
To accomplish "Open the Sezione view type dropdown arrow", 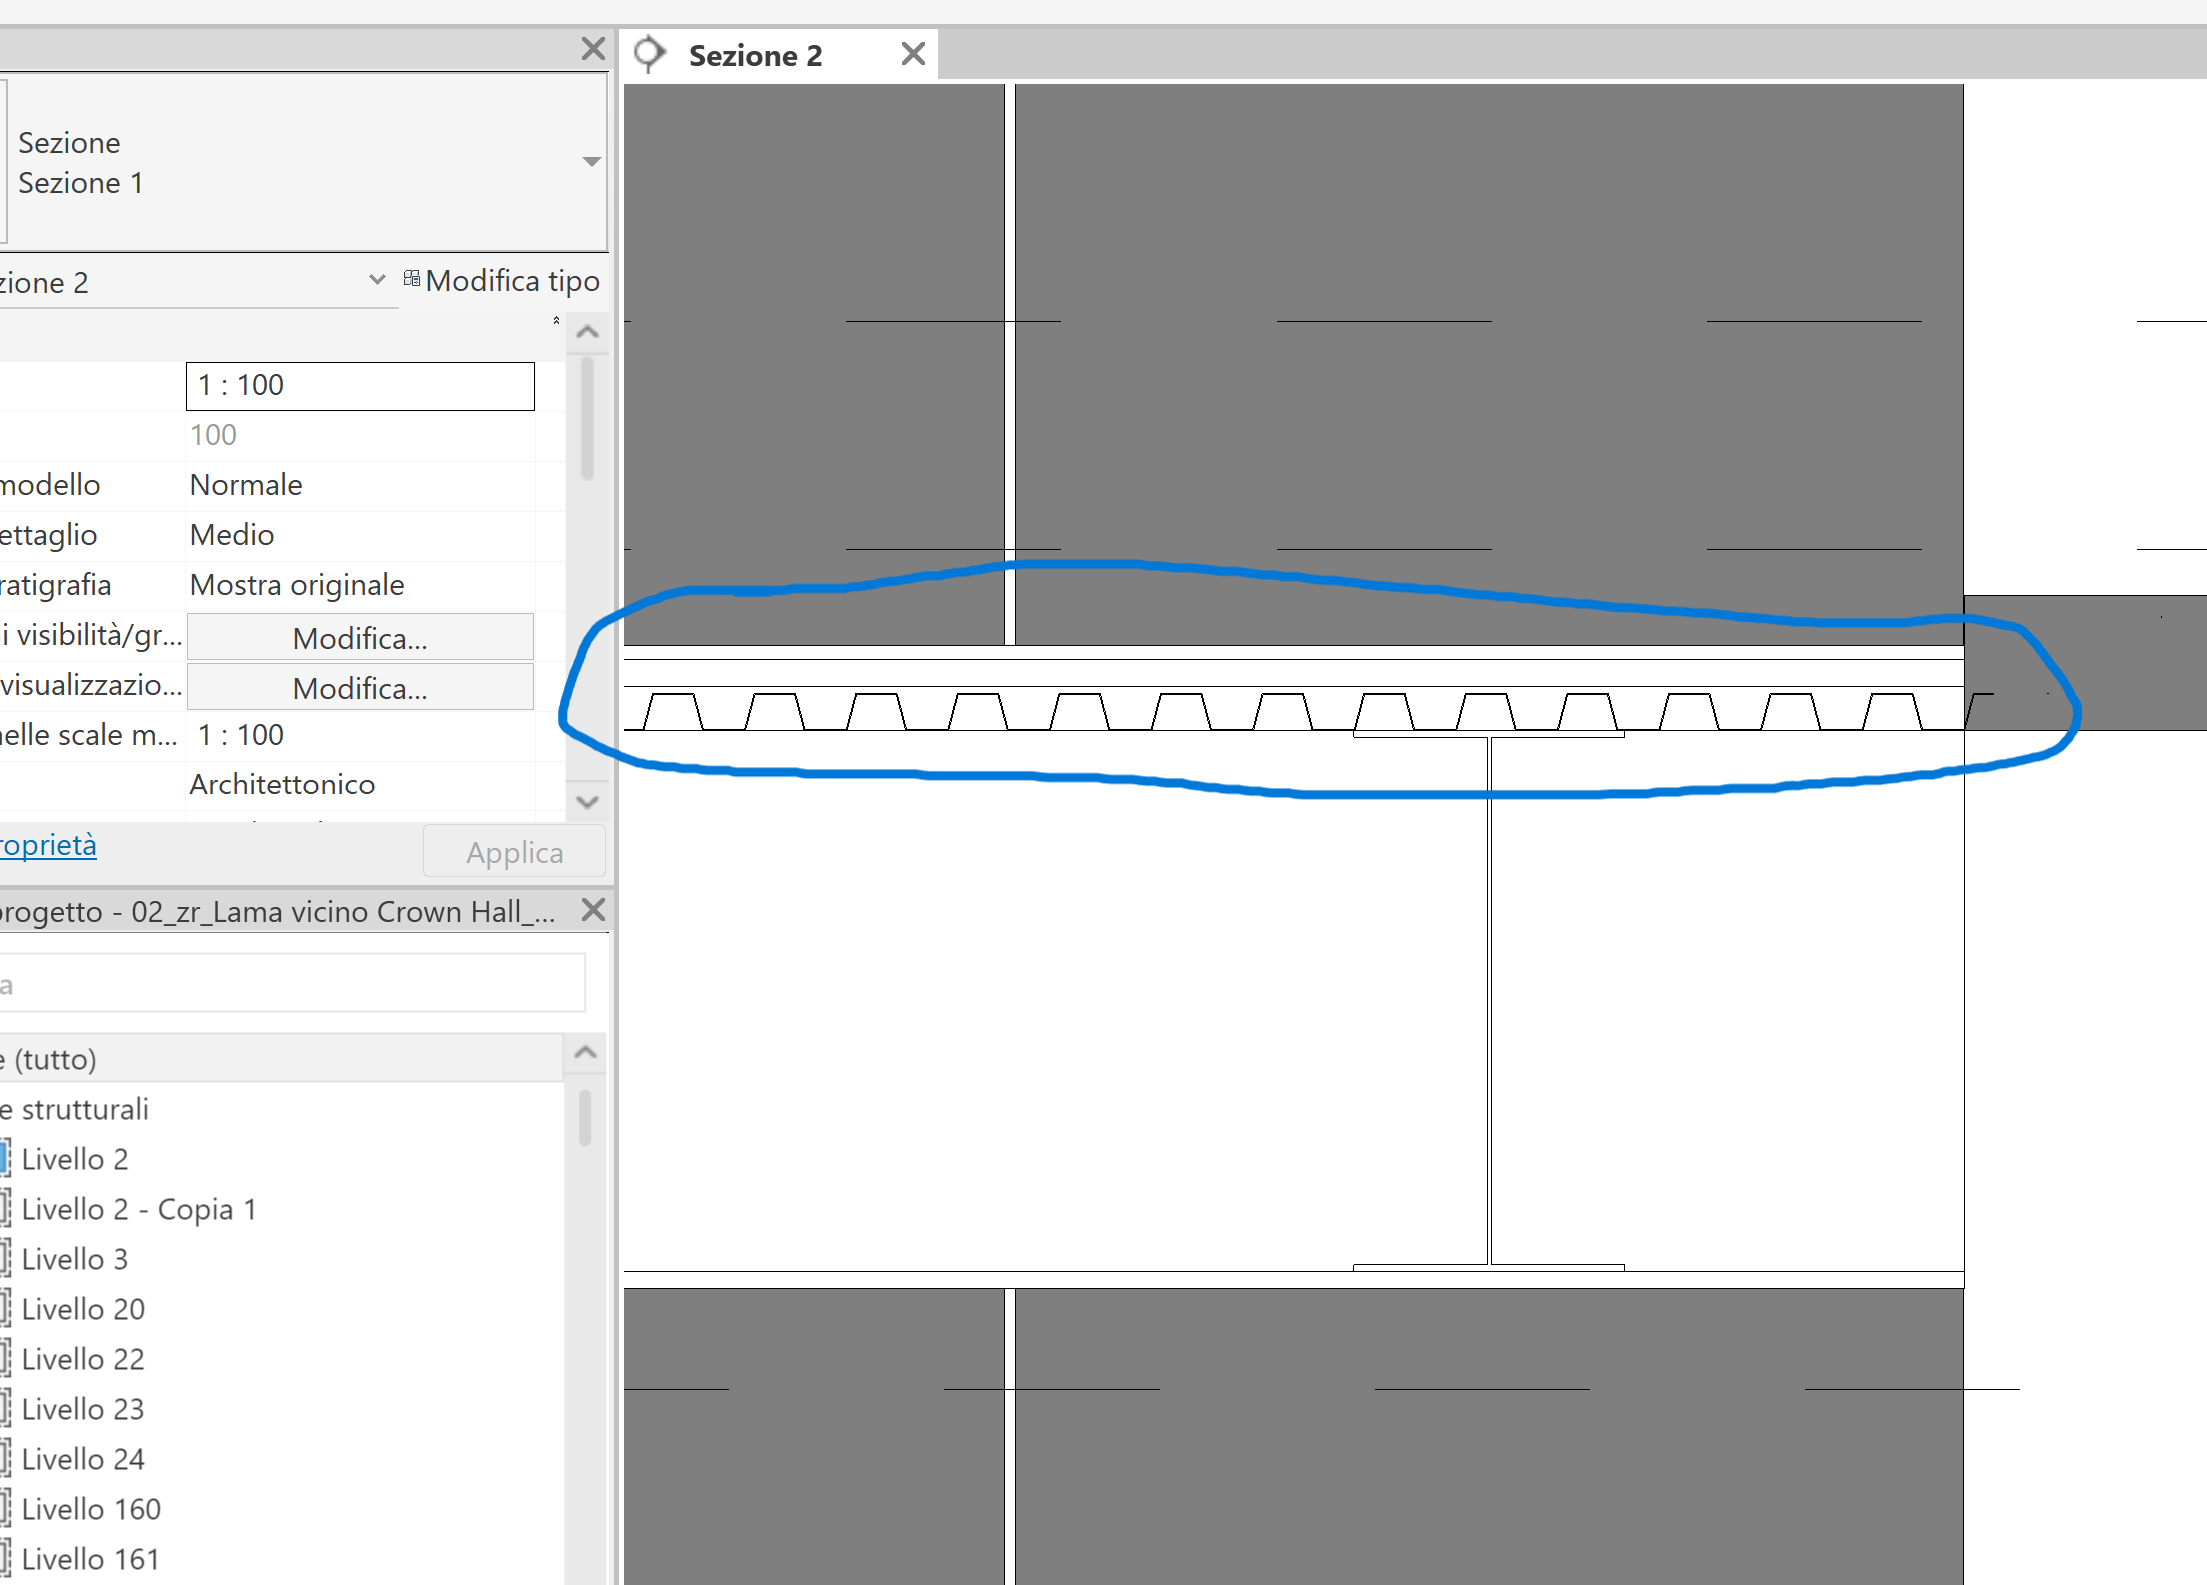I will (591, 161).
